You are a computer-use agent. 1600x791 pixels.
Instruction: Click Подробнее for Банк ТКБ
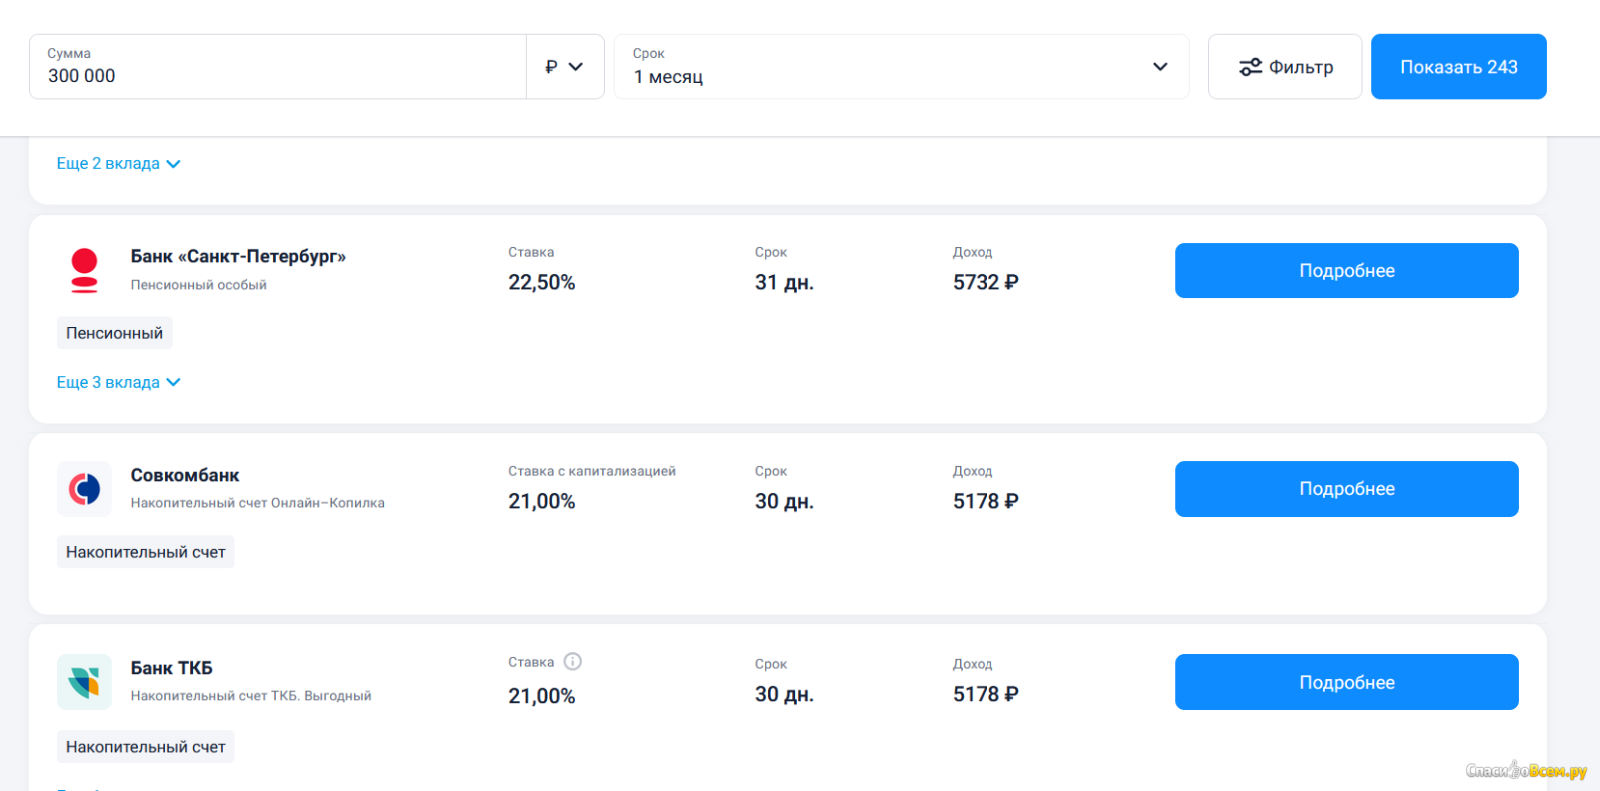1346,682
